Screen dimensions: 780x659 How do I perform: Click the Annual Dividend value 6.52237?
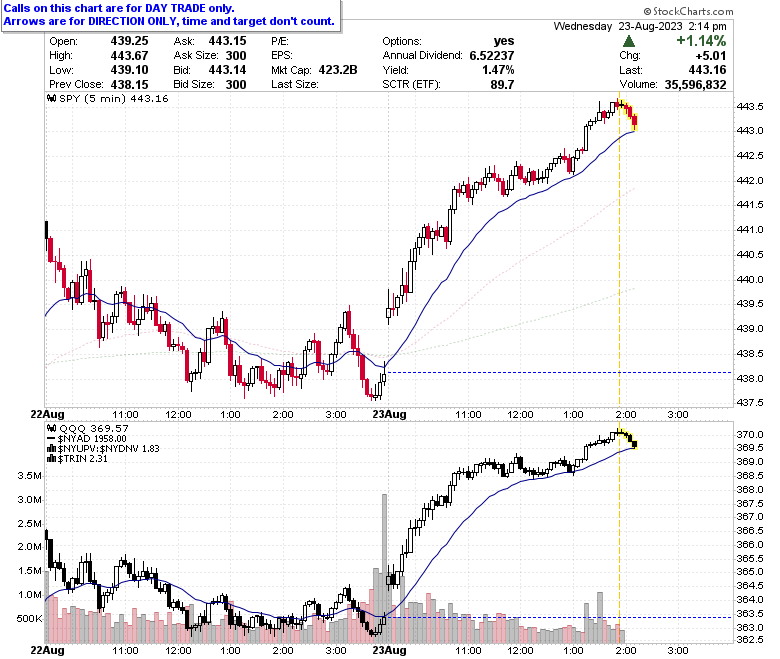(492, 55)
